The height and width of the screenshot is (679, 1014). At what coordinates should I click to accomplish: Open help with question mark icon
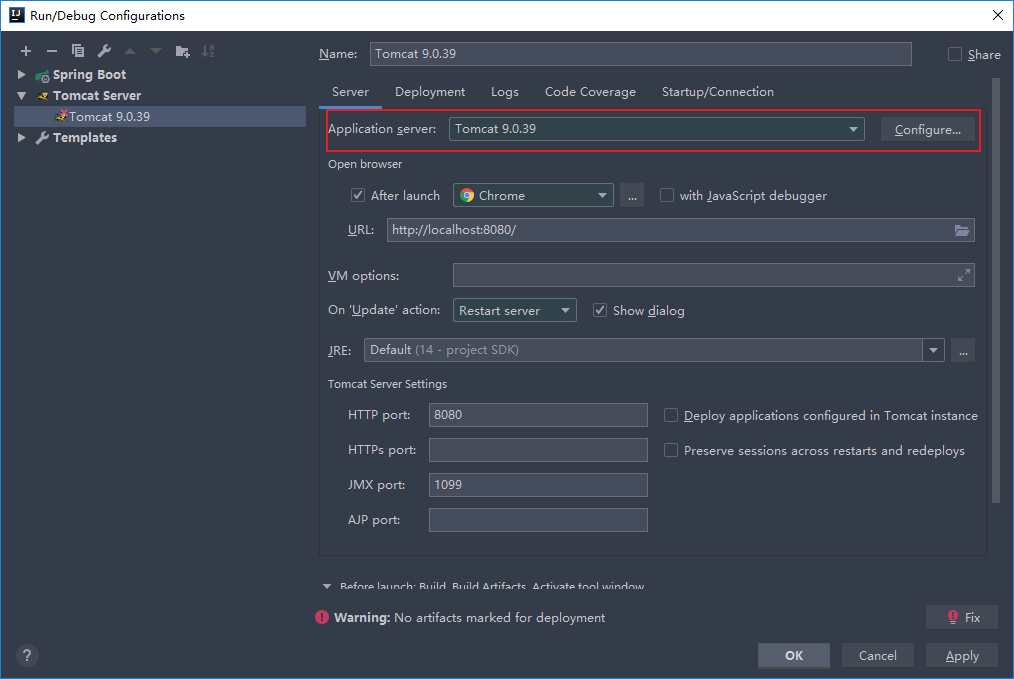pyautogui.click(x=27, y=656)
